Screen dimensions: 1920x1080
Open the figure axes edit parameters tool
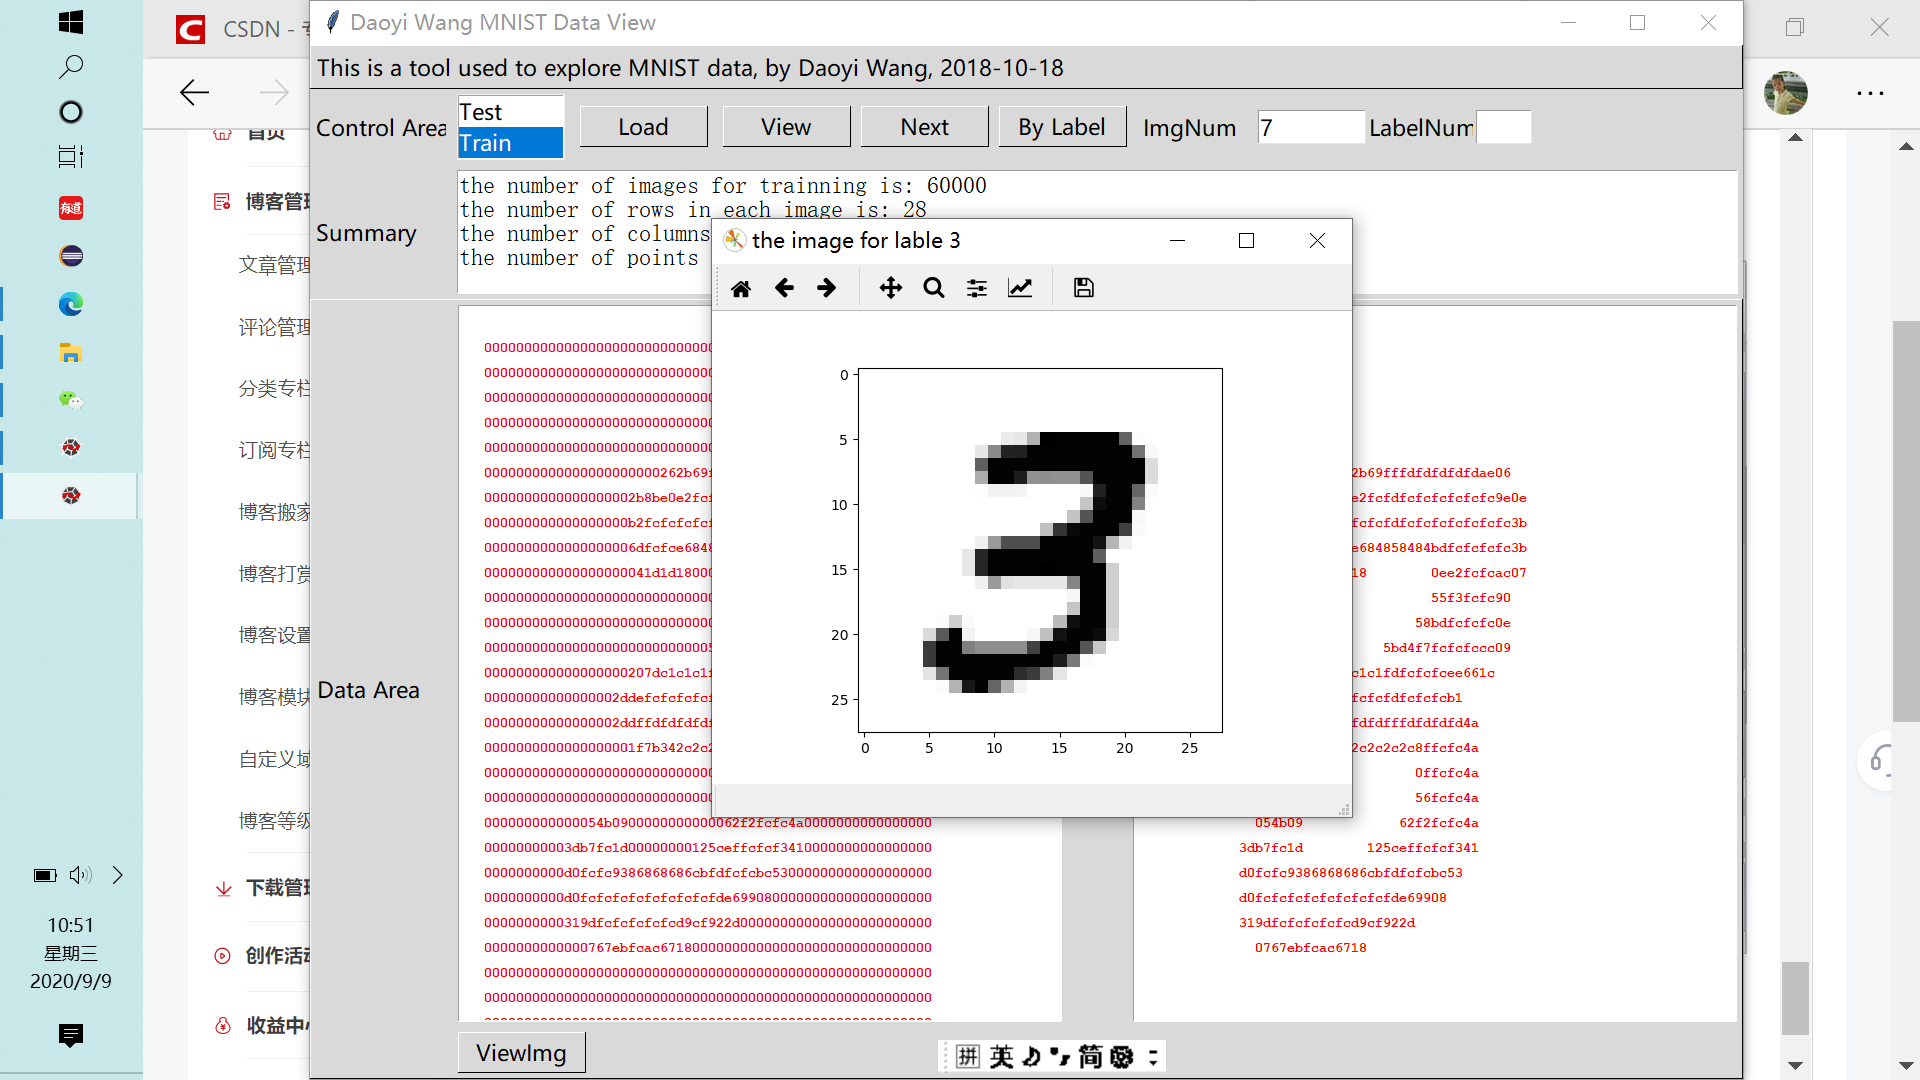(1020, 287)
